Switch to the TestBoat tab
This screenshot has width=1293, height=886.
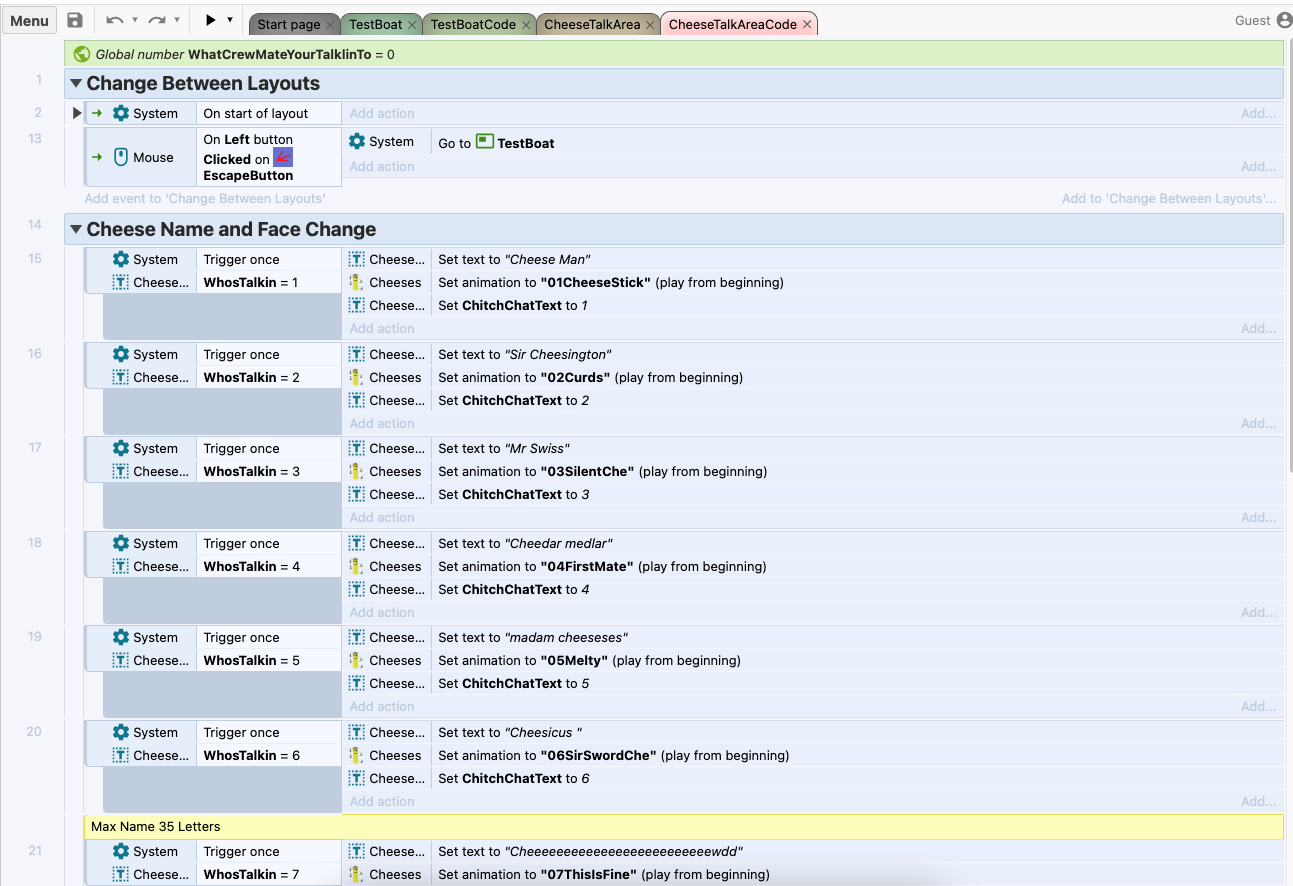375,24
